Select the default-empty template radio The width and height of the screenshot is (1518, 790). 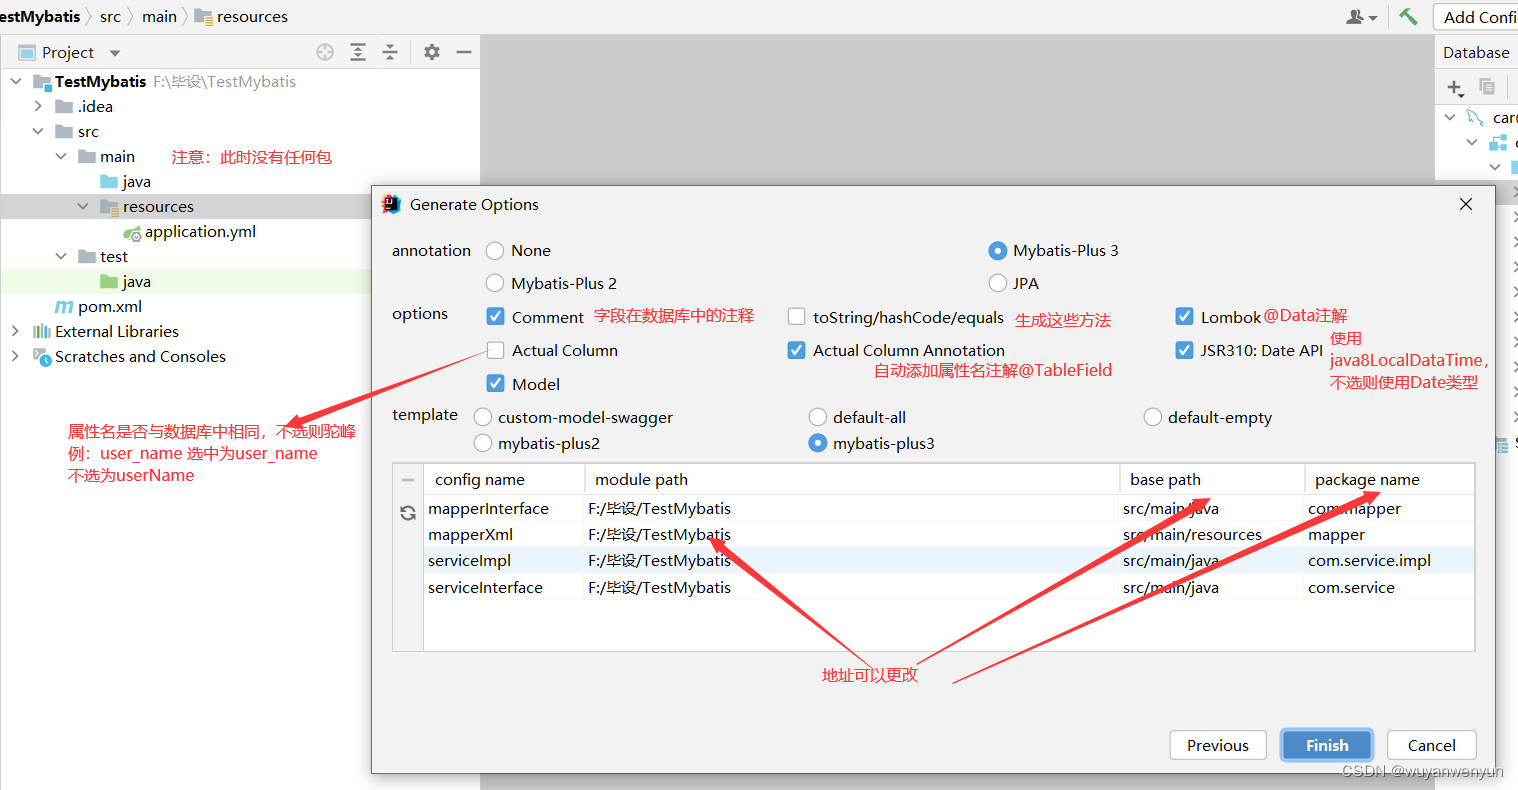coord(1153,417)
